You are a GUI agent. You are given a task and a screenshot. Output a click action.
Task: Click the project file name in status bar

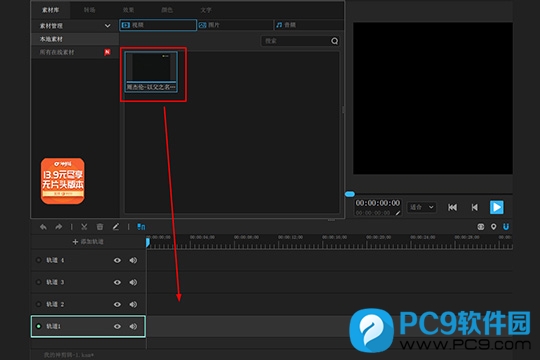[x=69, y=355]
